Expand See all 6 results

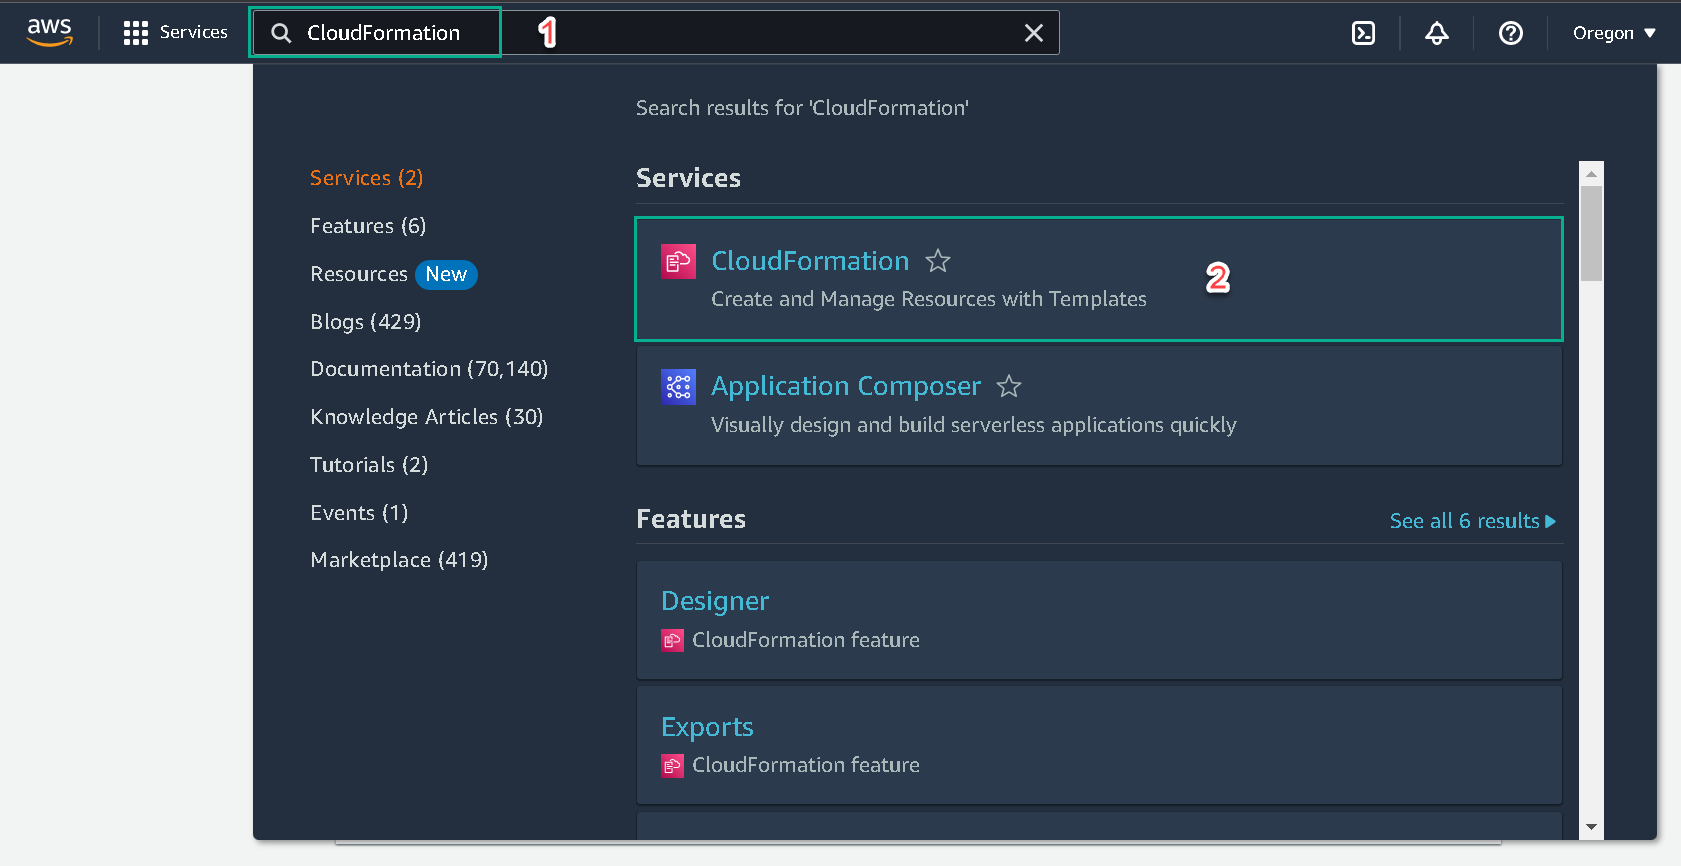(x=1472, y=521)
